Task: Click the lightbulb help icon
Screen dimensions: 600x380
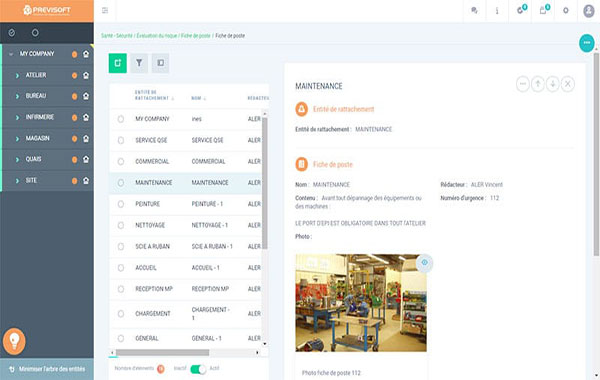Action: click(x=14, y=340)
